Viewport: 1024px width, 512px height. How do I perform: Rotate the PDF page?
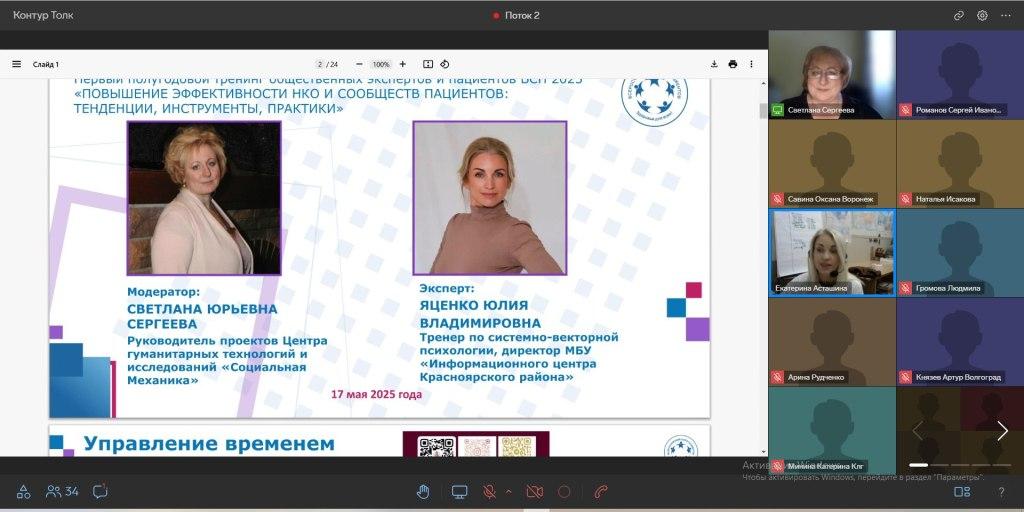[445, 64]
